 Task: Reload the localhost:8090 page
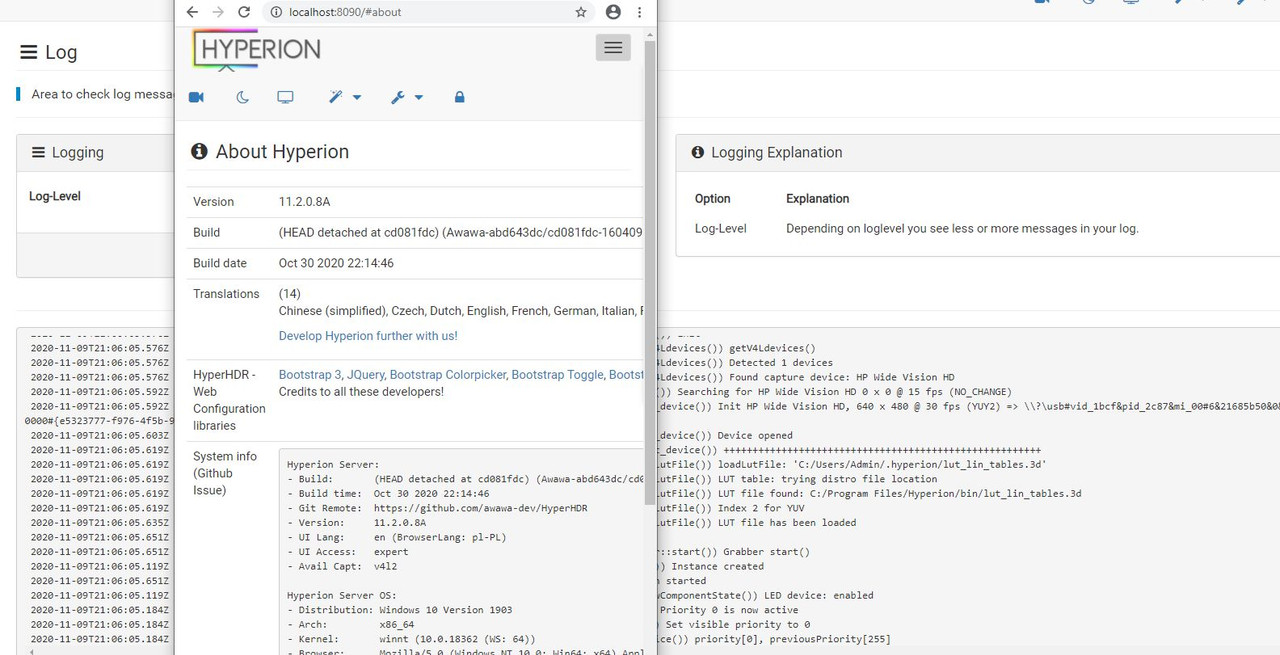(244, 12)
